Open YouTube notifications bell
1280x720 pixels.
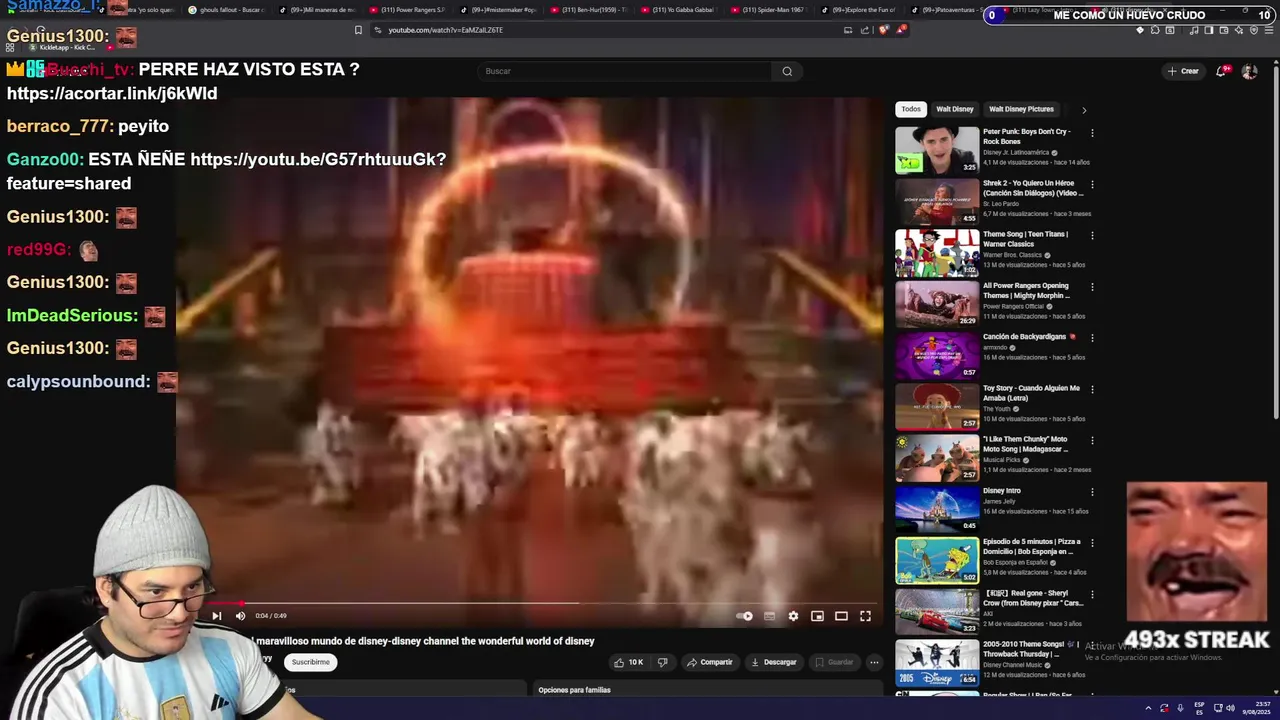pyautogui.click(x=1222, y=71)
